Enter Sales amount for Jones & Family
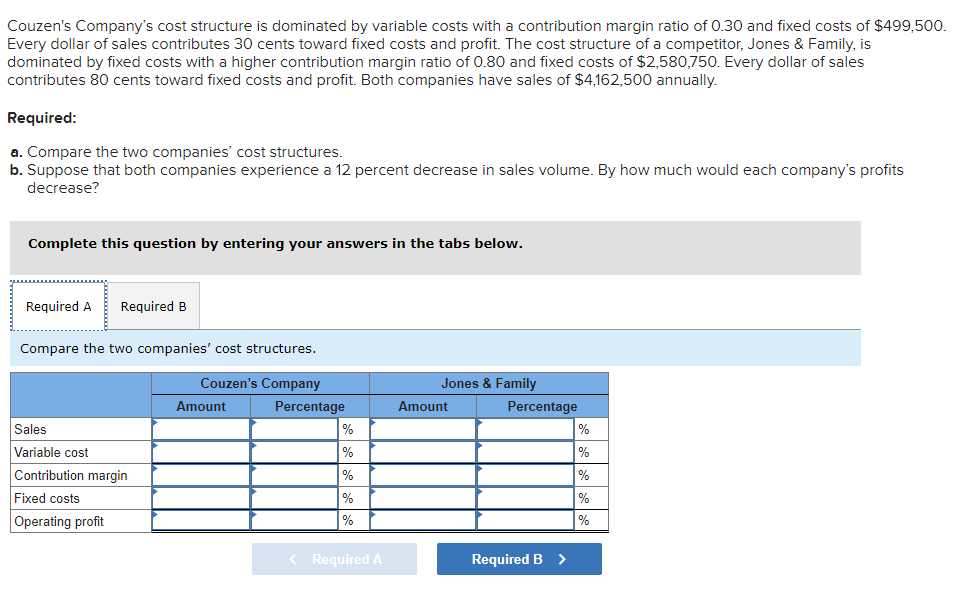 click(422, 429)
